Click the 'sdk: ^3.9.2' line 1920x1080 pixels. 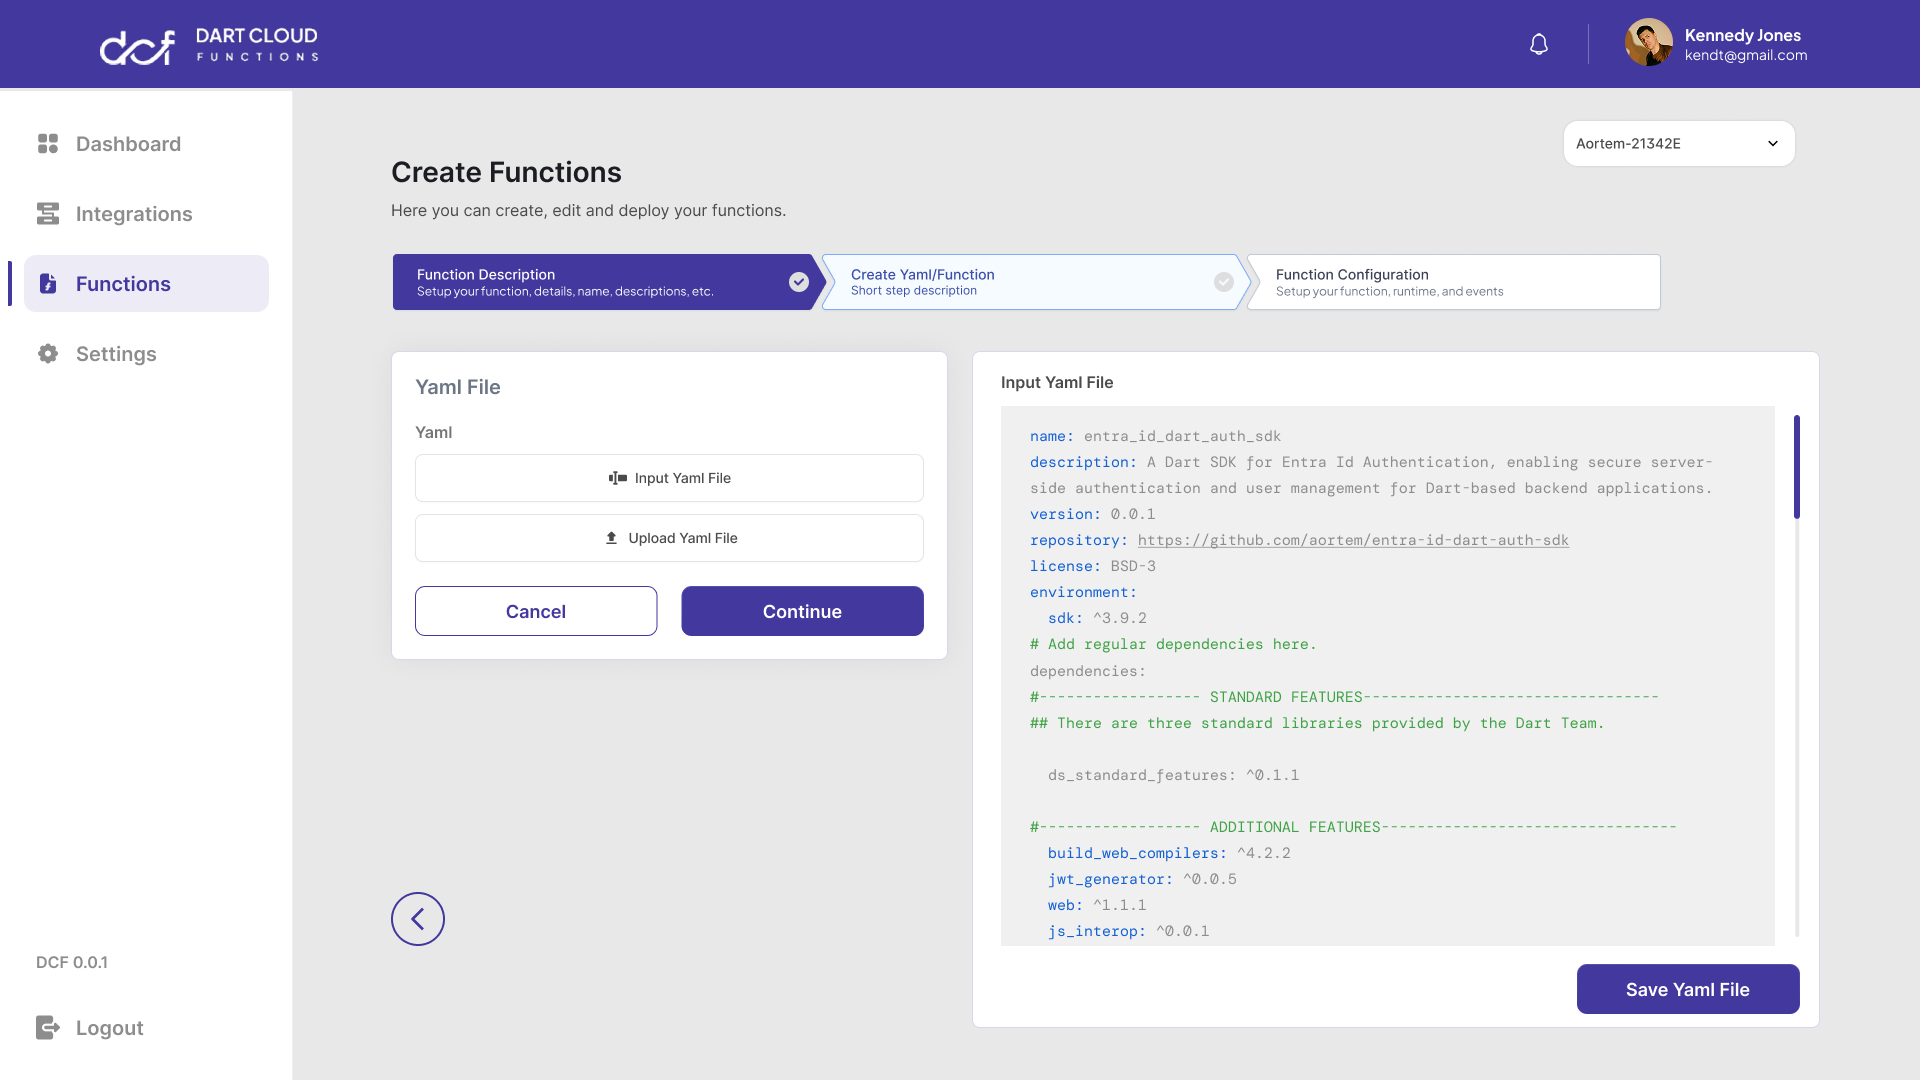1097,618
